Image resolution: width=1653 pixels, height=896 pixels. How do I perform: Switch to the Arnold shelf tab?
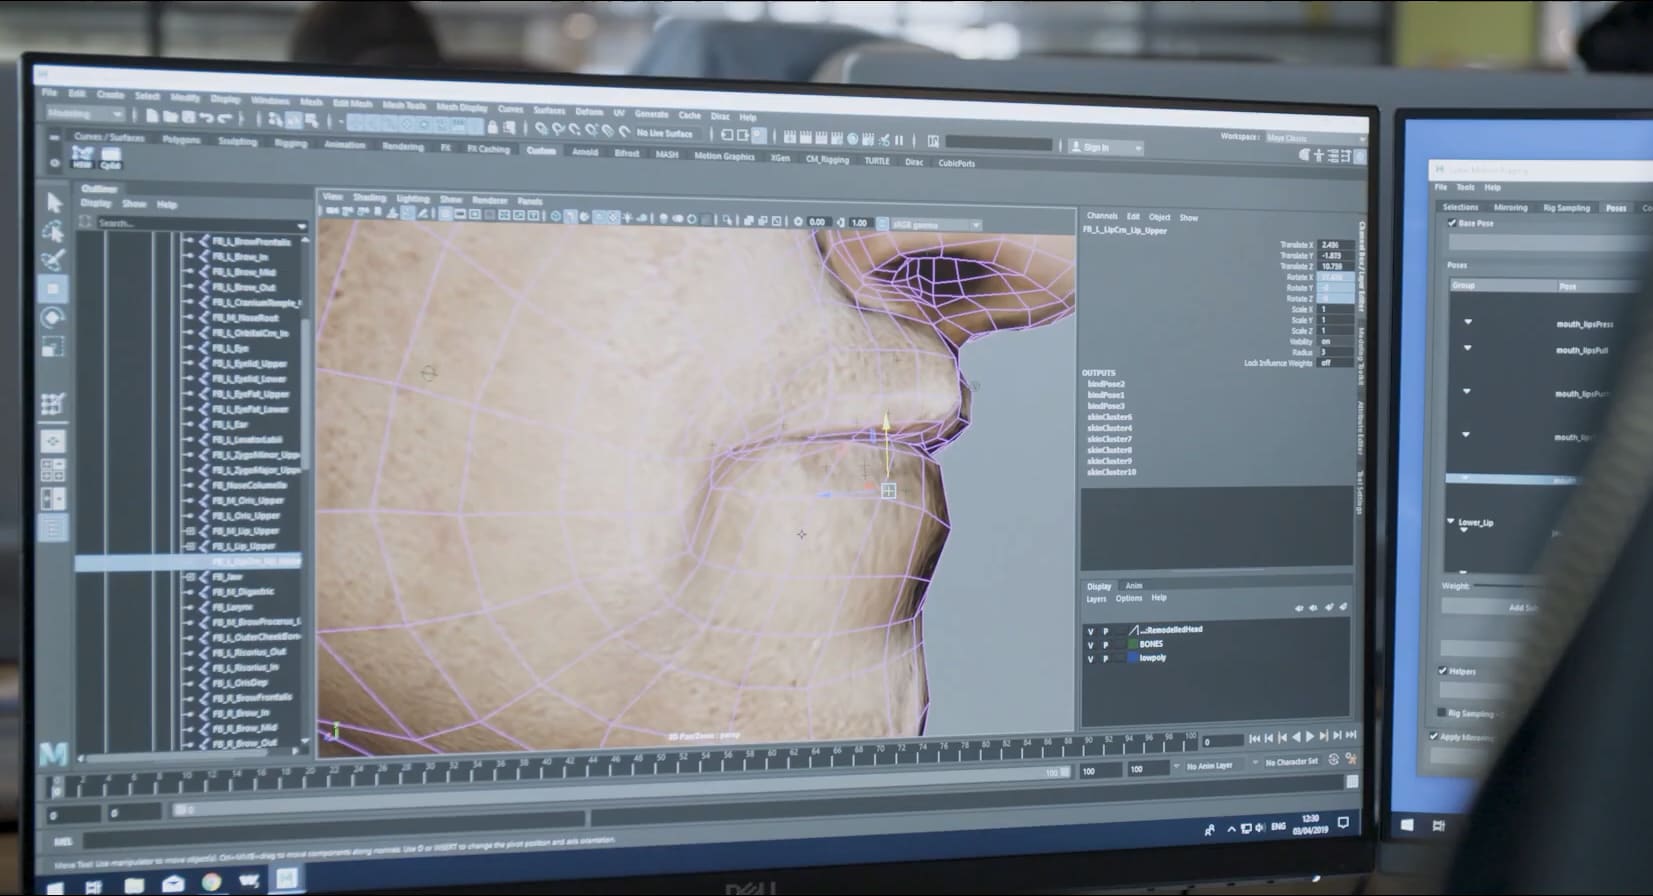tap(585, 152)
